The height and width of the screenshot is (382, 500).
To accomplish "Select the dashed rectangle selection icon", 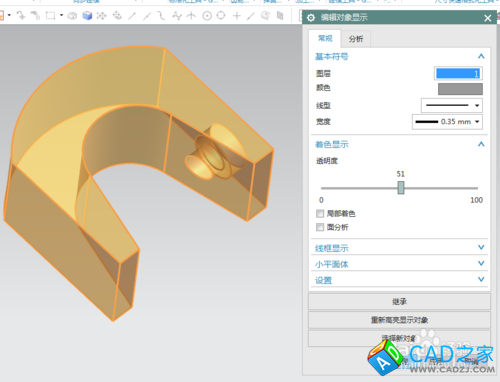I will (50, 15).
